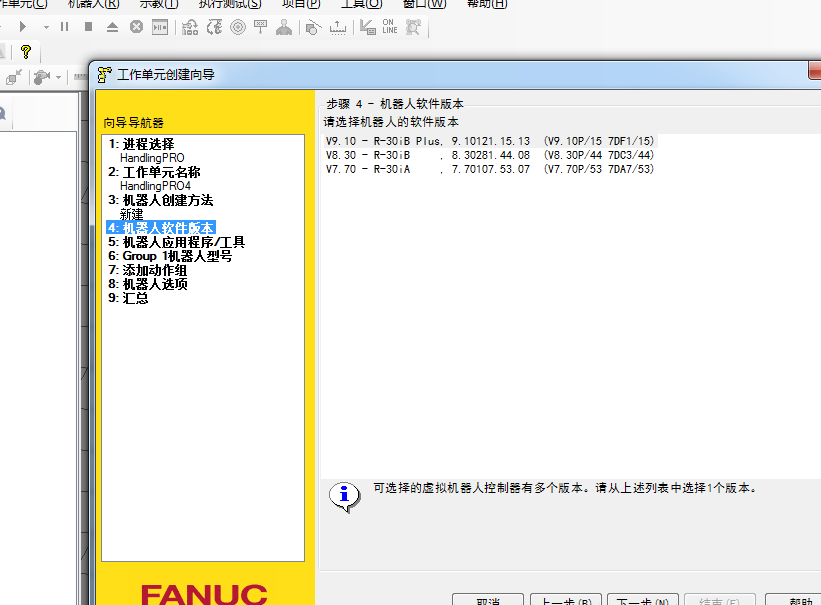Click the Stop (square) toolbar icon

88,27
